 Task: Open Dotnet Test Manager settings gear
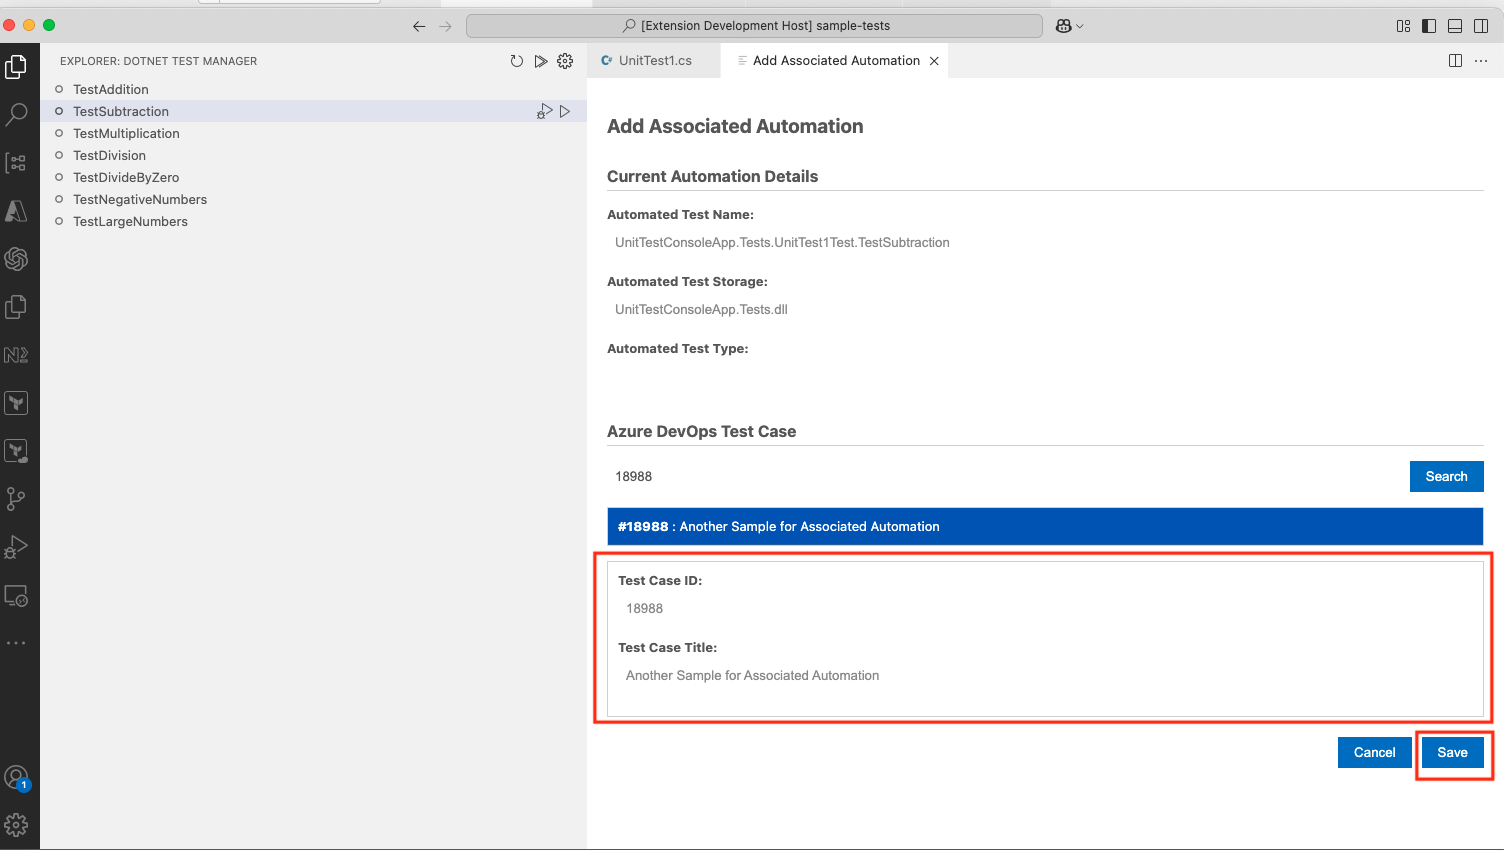click(565, 61)
